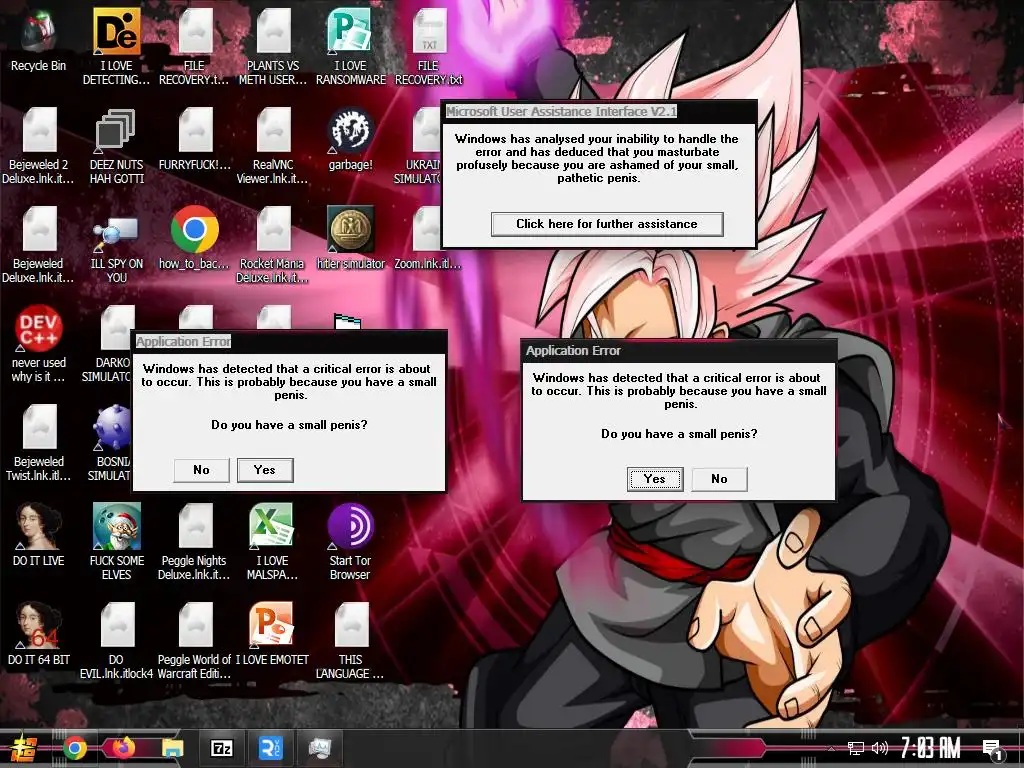
Task: Click the Microsoft User Assistance Interface title bar
Action: (600, 112)
